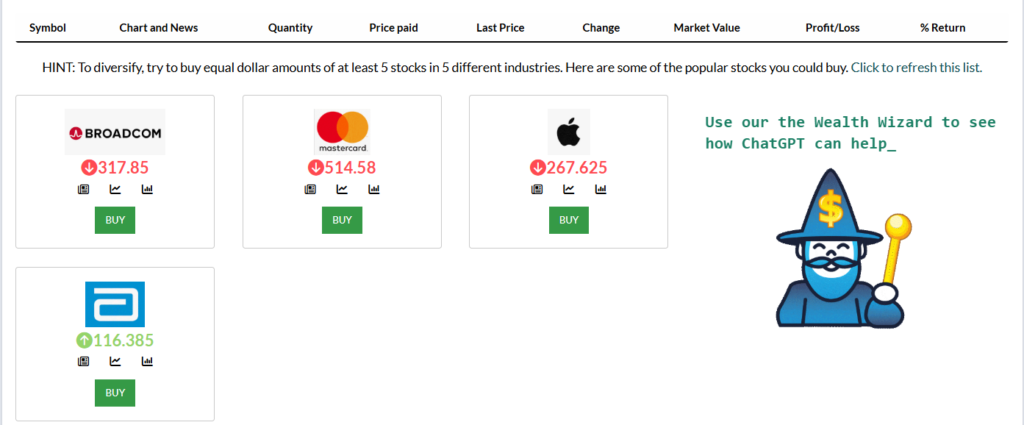Screen dimensions: 1024x425
Task: Click the Broadcom logo
Action: [x=115, y=132]
